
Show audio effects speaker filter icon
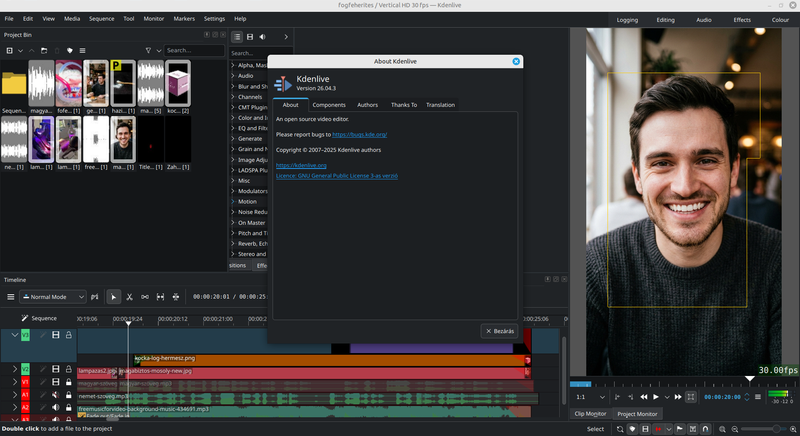(262, 37)
